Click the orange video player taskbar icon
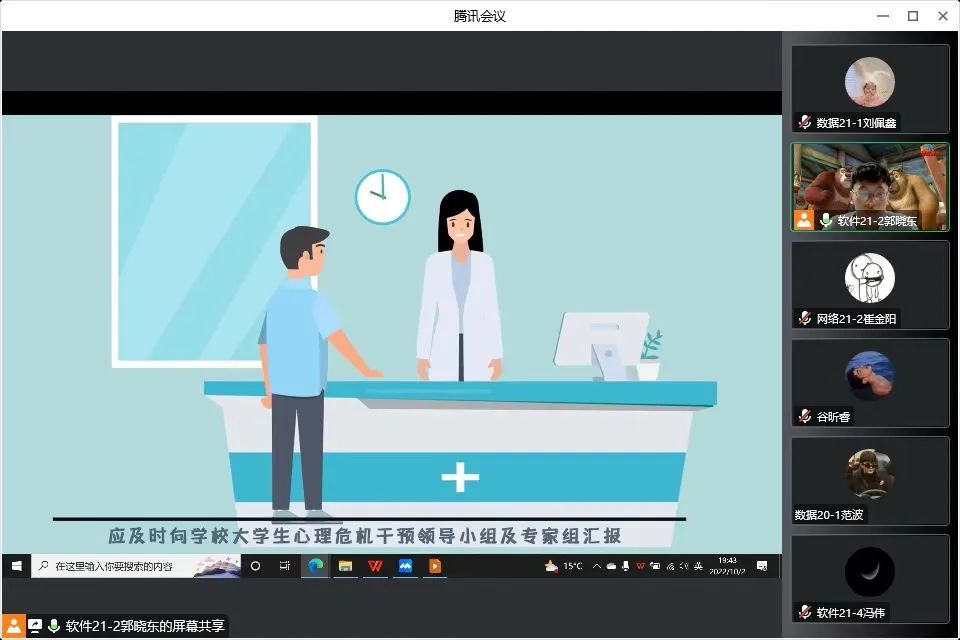The height and width of the screenshot is (640, 960). tap(435, 566)
